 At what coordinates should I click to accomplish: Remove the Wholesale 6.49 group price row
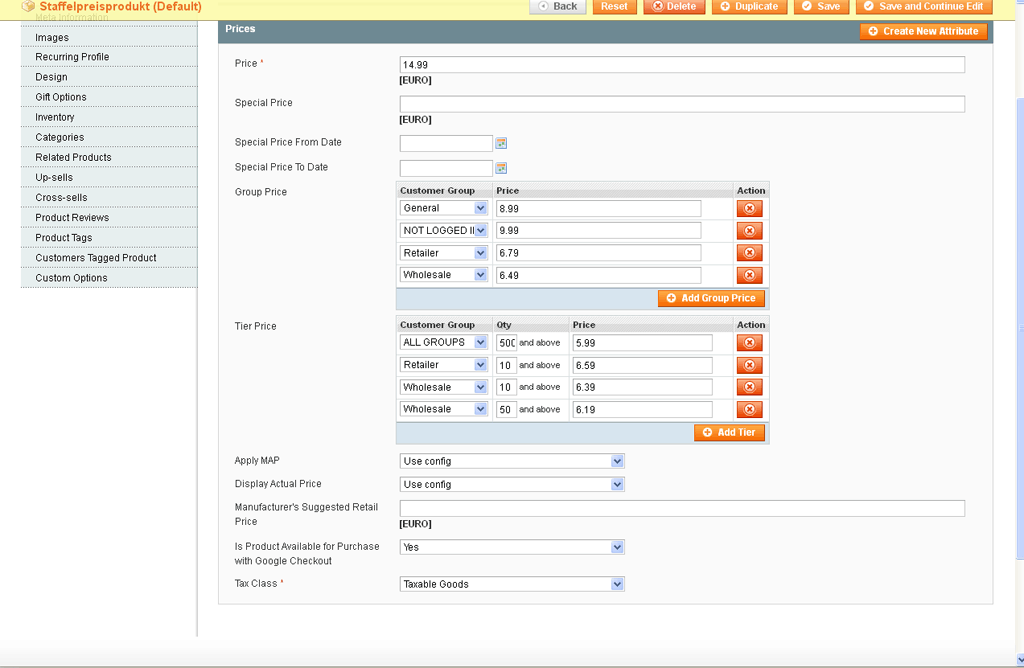point(749,275)
